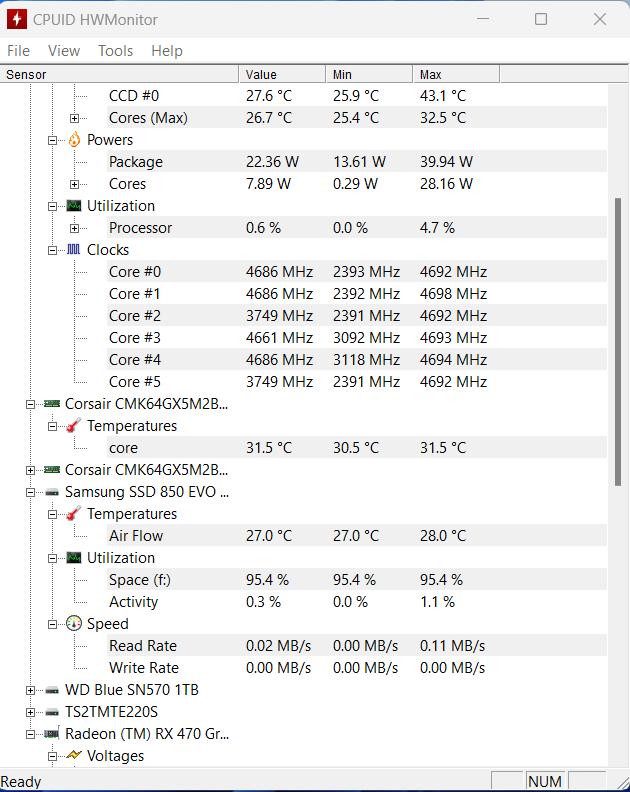The height and width of the screenshot is (792, 630).
Task: Click the Voltages lightning icon
Action: tap(74, 756)
